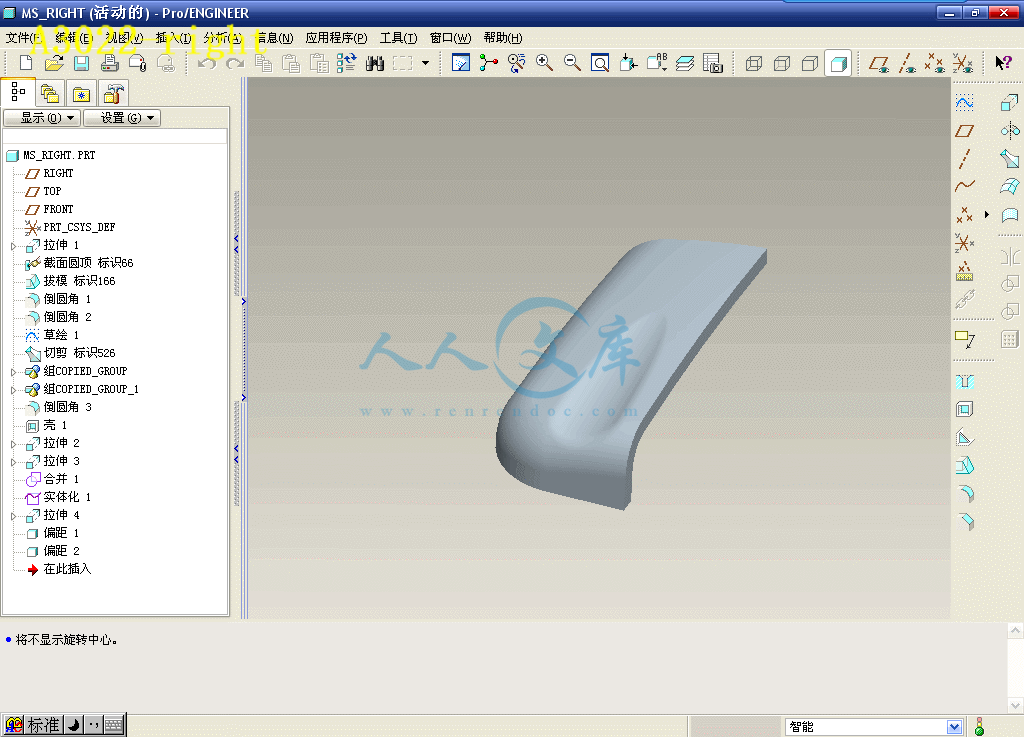Toggle datum axes display
The image size is (1024, 737).
[x=906, y=63]
